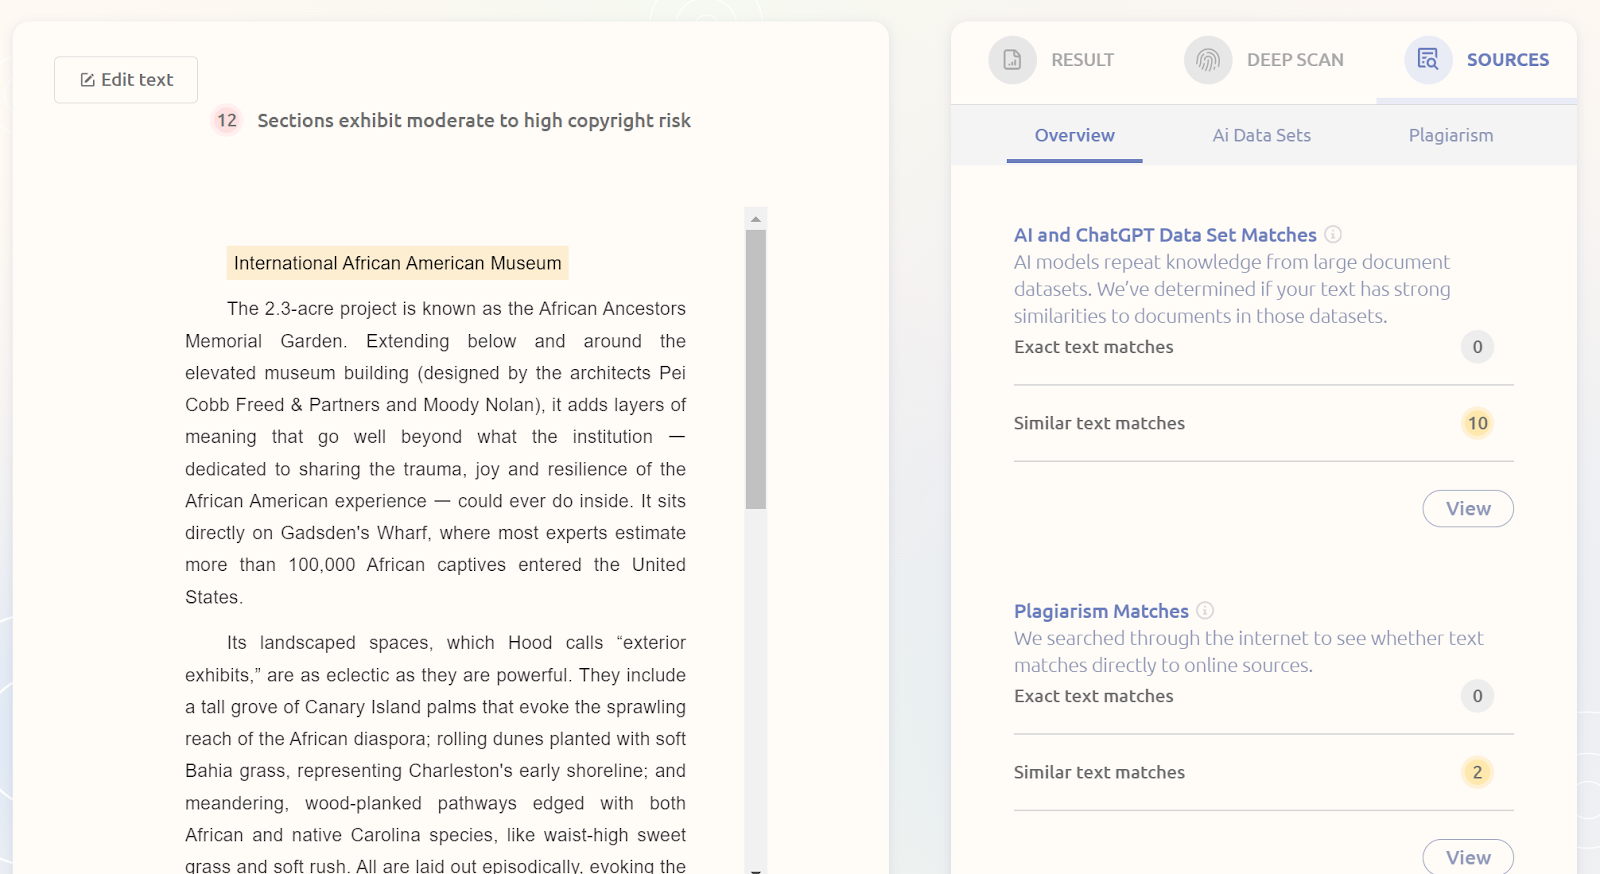
Task: Click info icon beside AI and ChatGPT Data Set Matches
Action: click(1333, 234)
